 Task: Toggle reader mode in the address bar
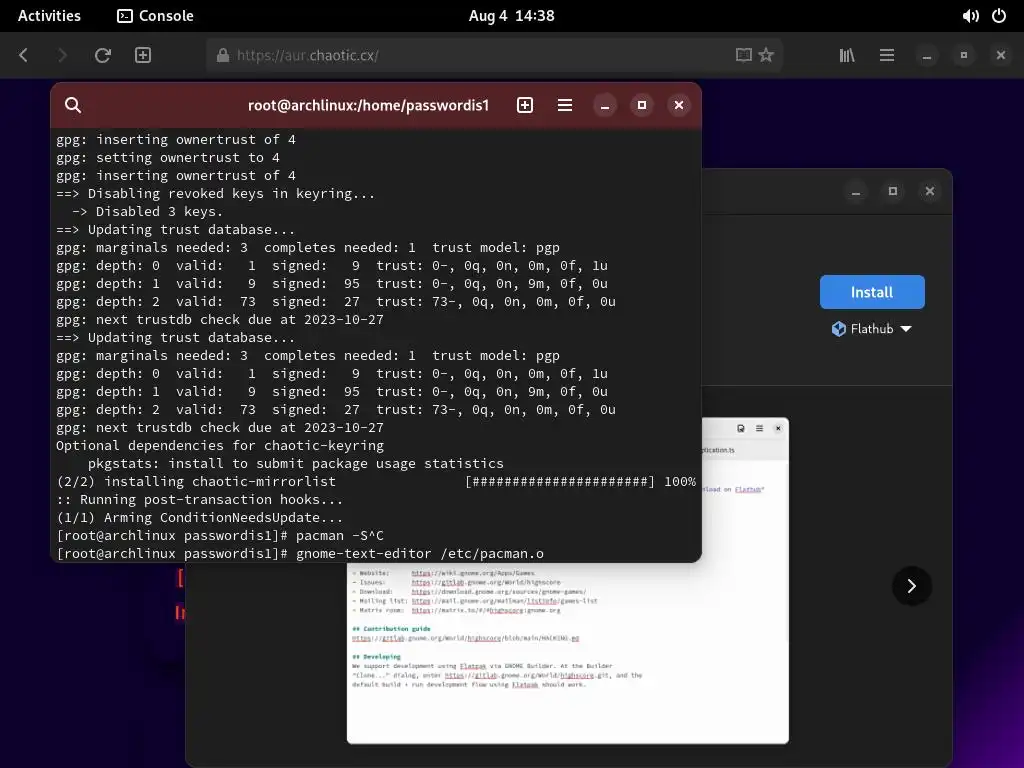click(743, 55)
